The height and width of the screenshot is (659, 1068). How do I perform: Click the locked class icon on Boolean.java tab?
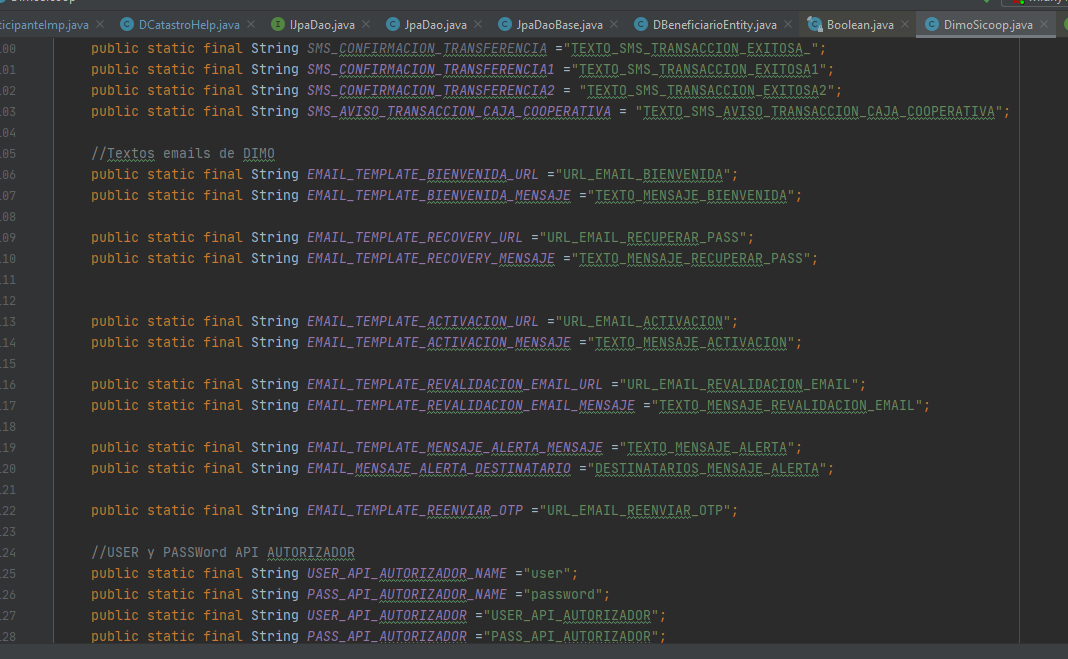[814, 24]
